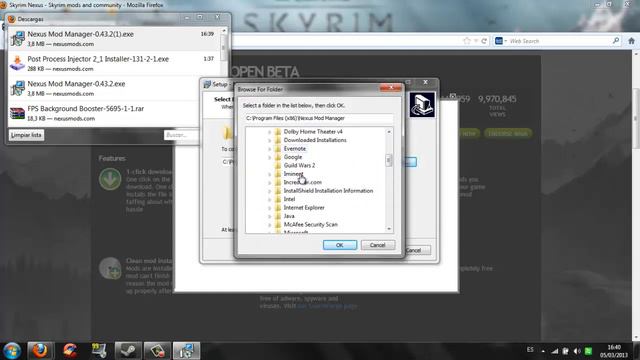Screen dimensions: 640x360
Task: Select the Google folder icon
Action: click(278, 157)
